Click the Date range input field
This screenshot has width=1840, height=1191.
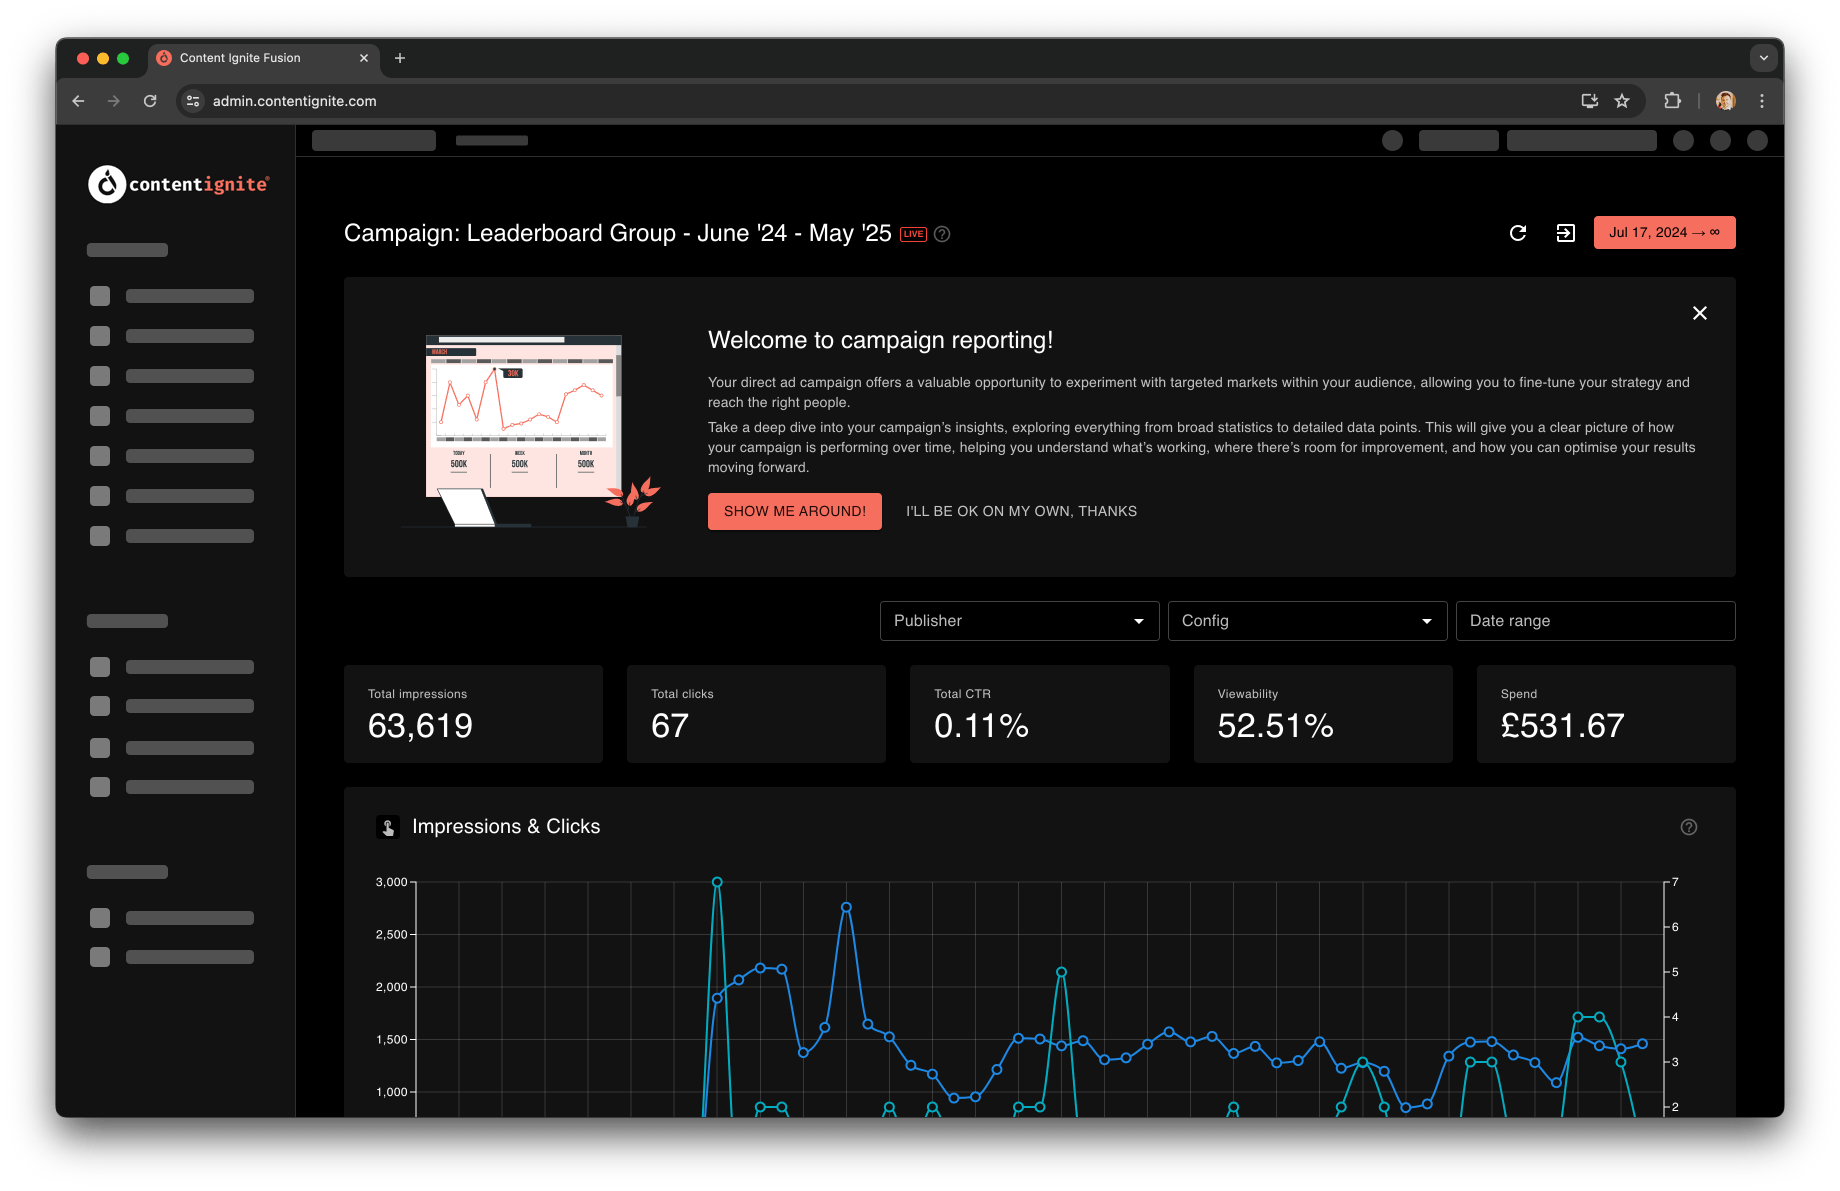tap(1595, 621)
